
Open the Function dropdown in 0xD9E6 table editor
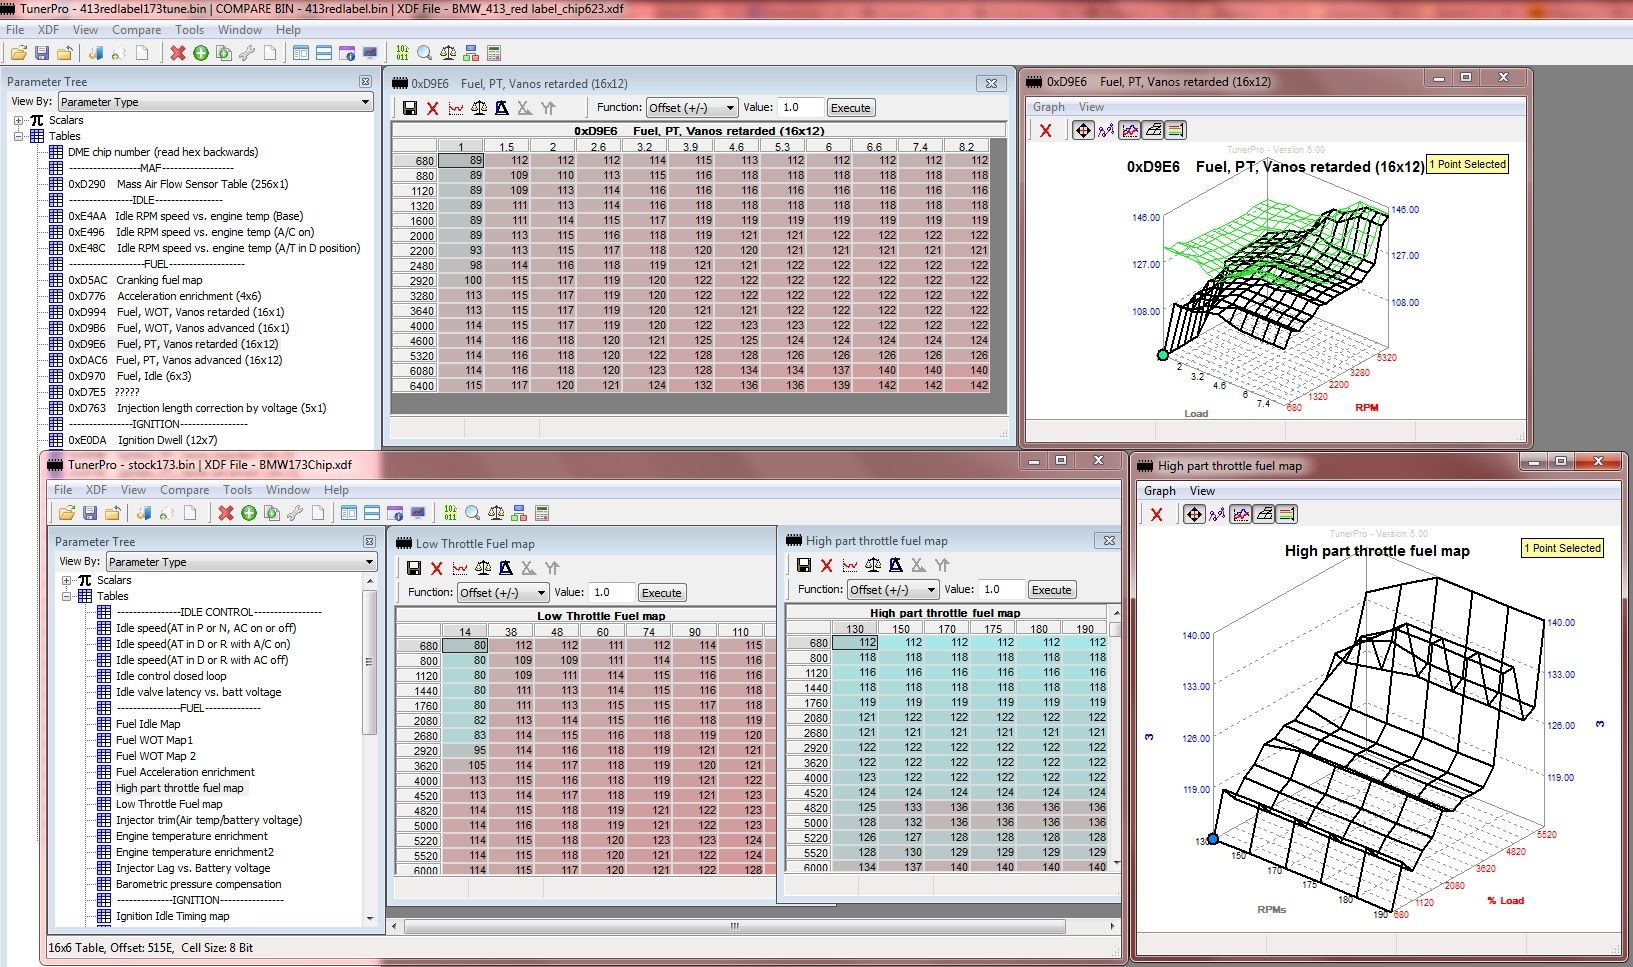click(692, 108)
